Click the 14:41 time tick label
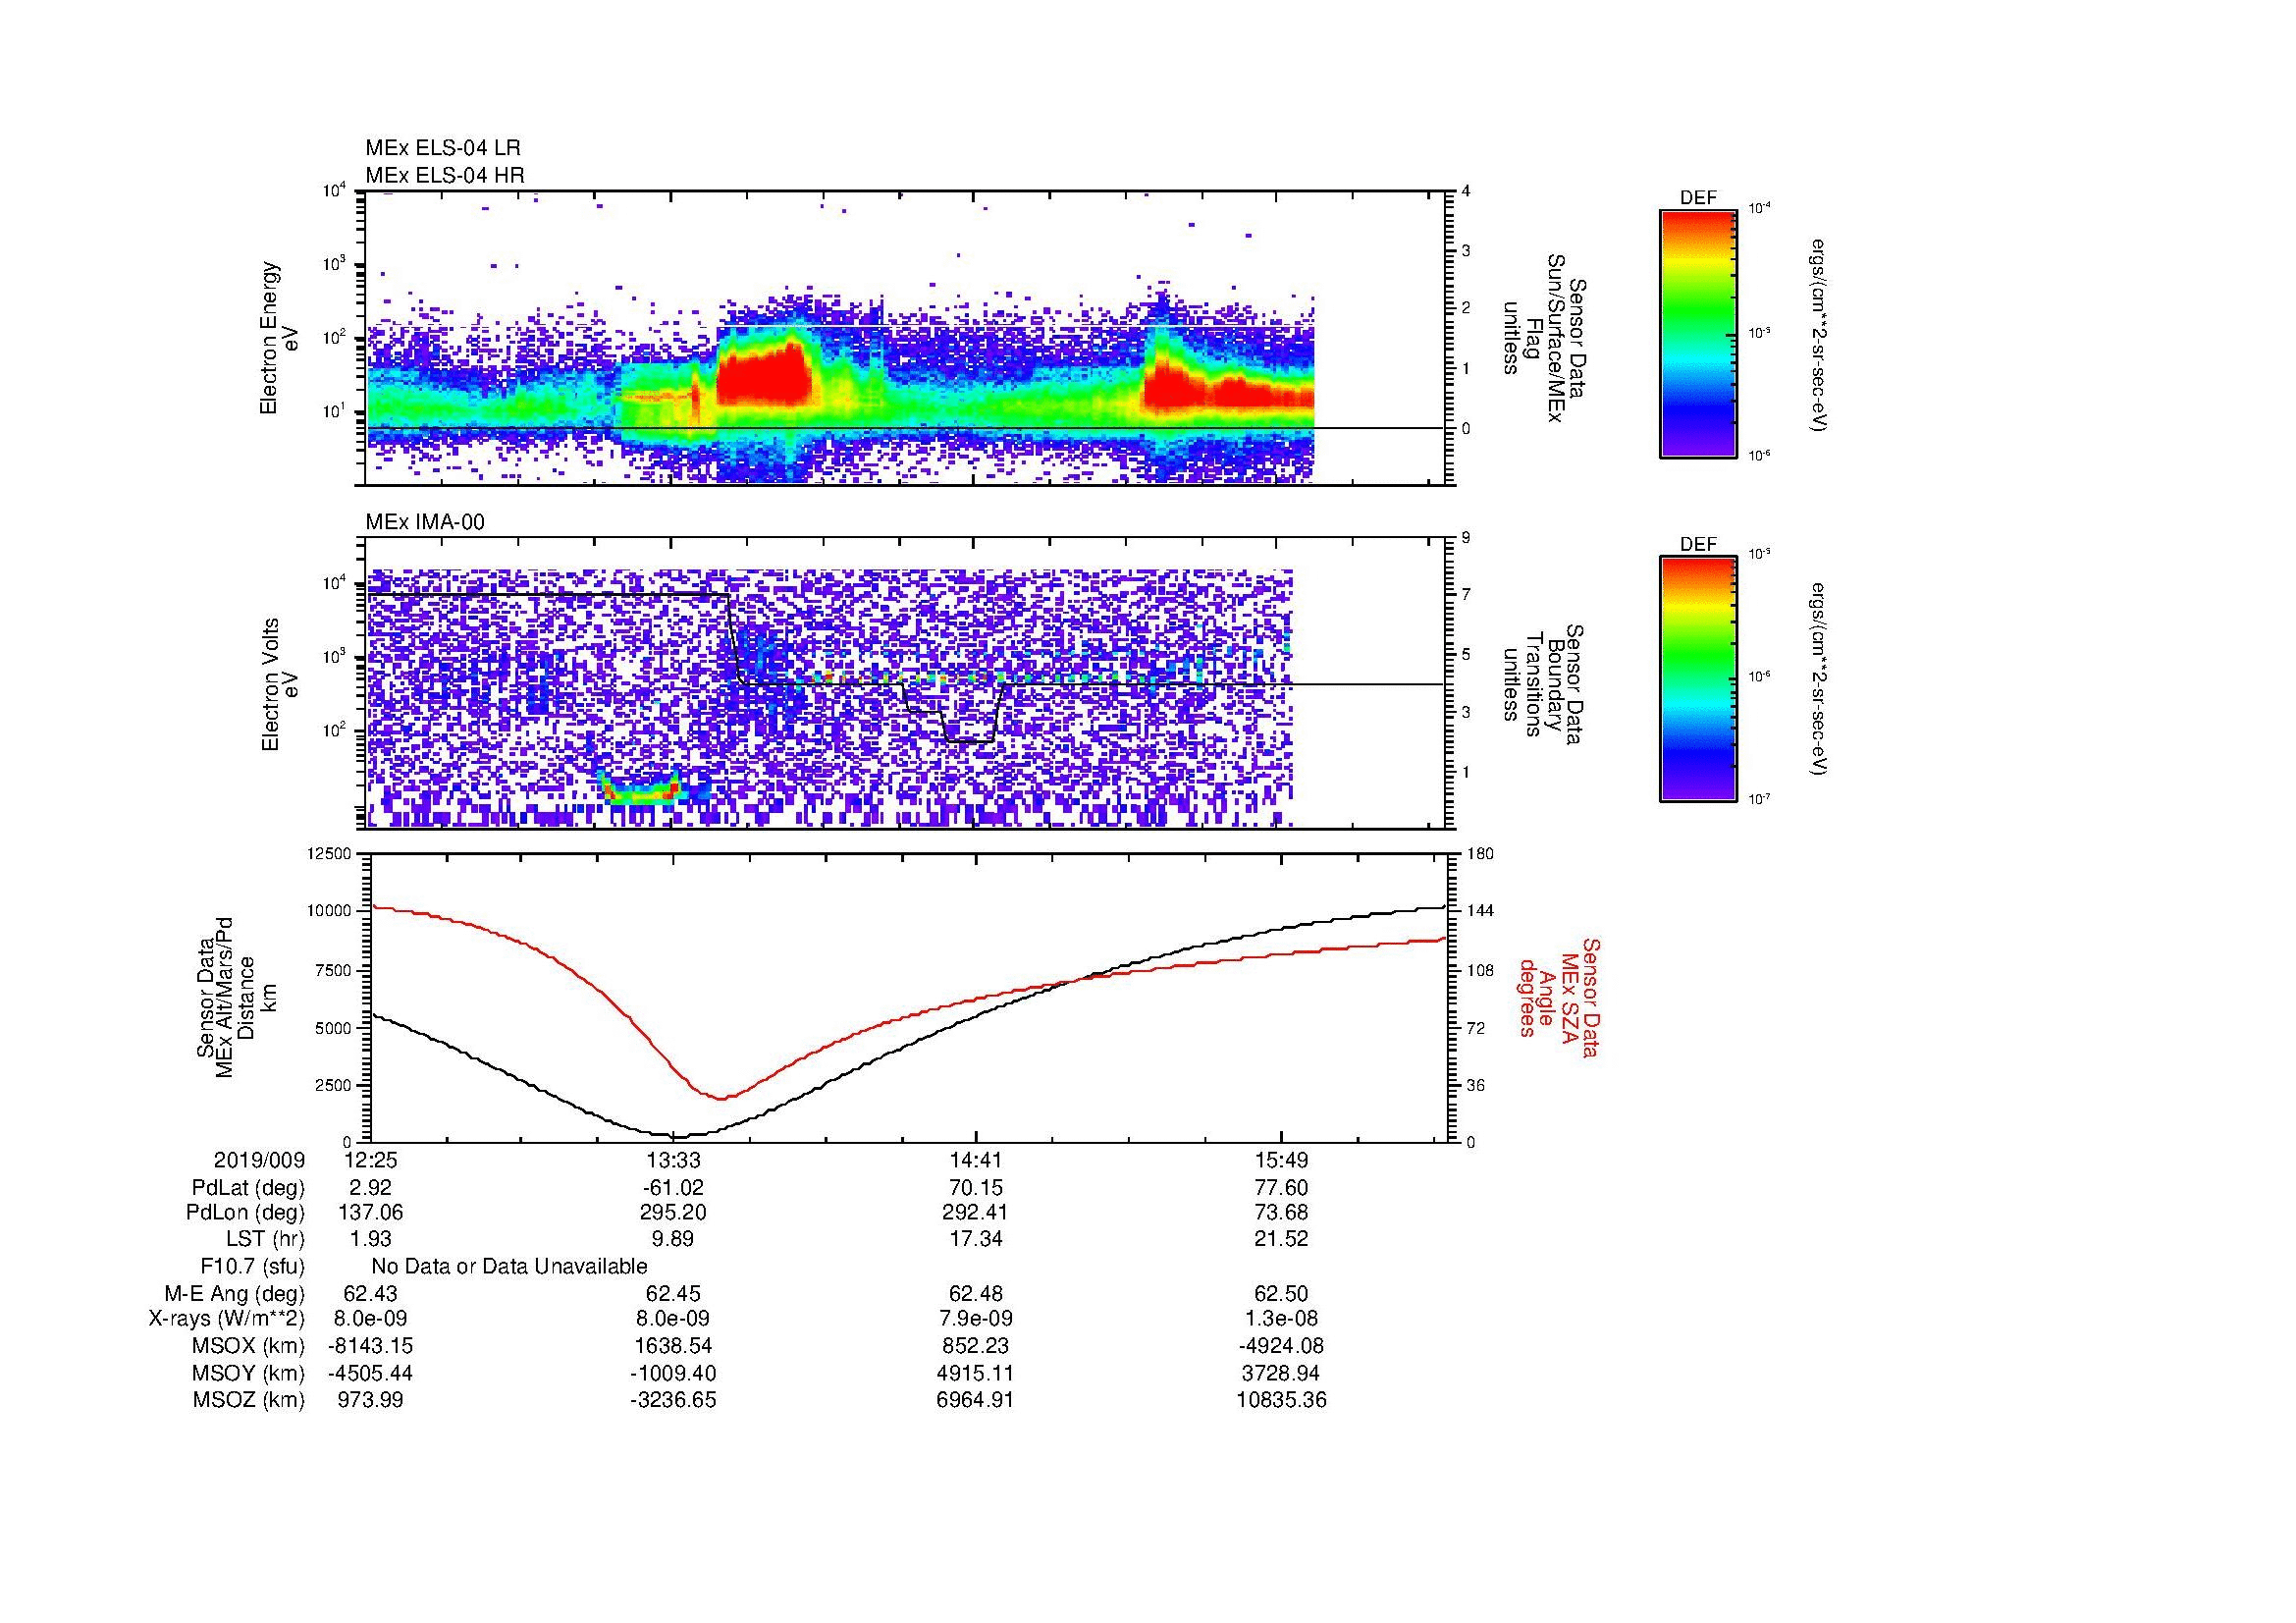This screenshot has height=1623, width=2296. click(x=976, y=1160)
